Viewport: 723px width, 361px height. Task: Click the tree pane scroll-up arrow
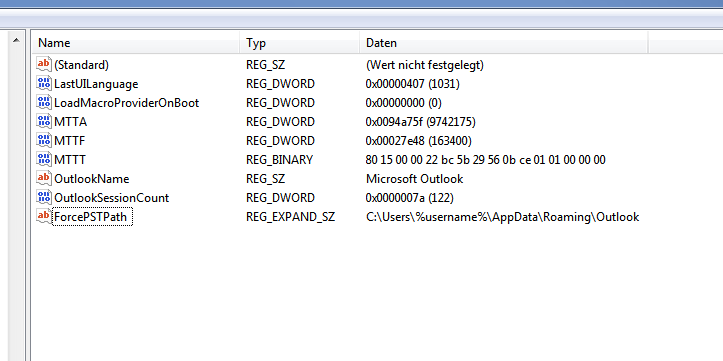point(16,40)
